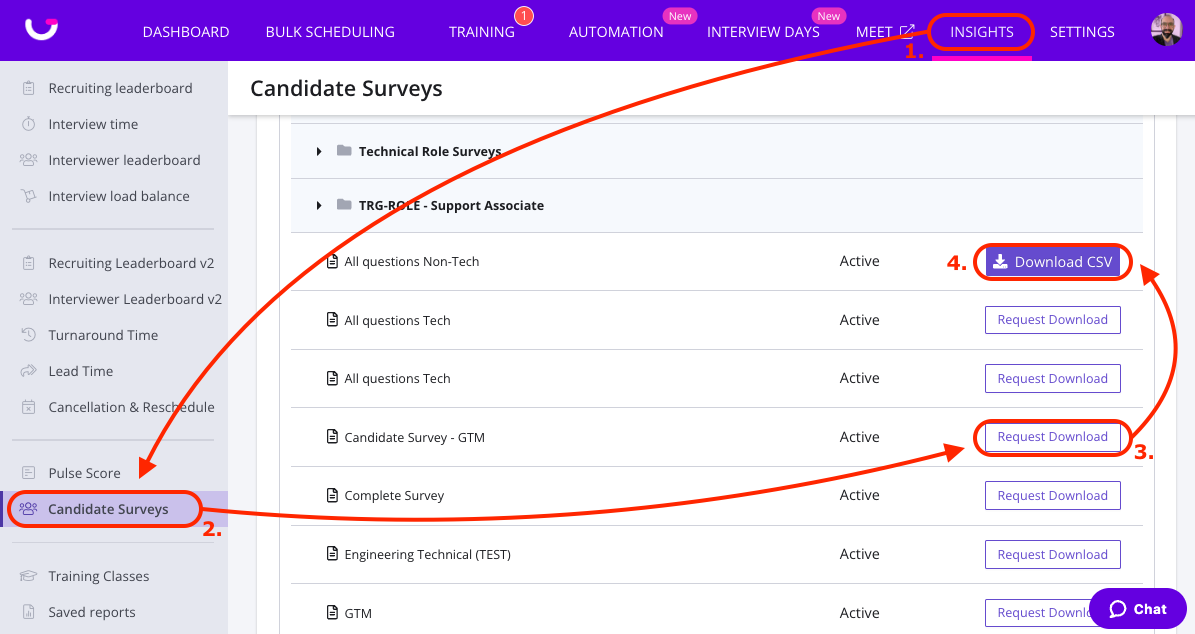The height and width of the screenshot is (634, 1195).
Task: Click the Pulse Score clipboard icon
Action: [28, 473]
